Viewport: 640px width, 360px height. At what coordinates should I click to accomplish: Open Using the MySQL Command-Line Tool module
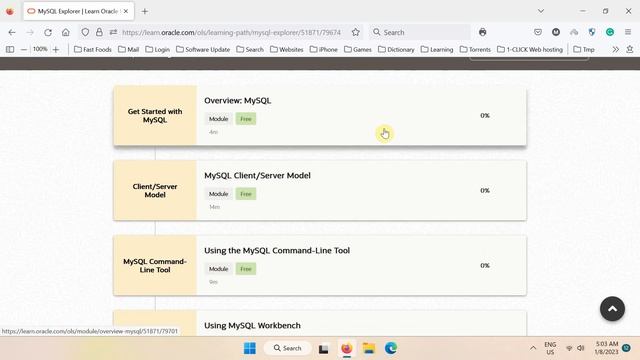click(x=277, y=251)
